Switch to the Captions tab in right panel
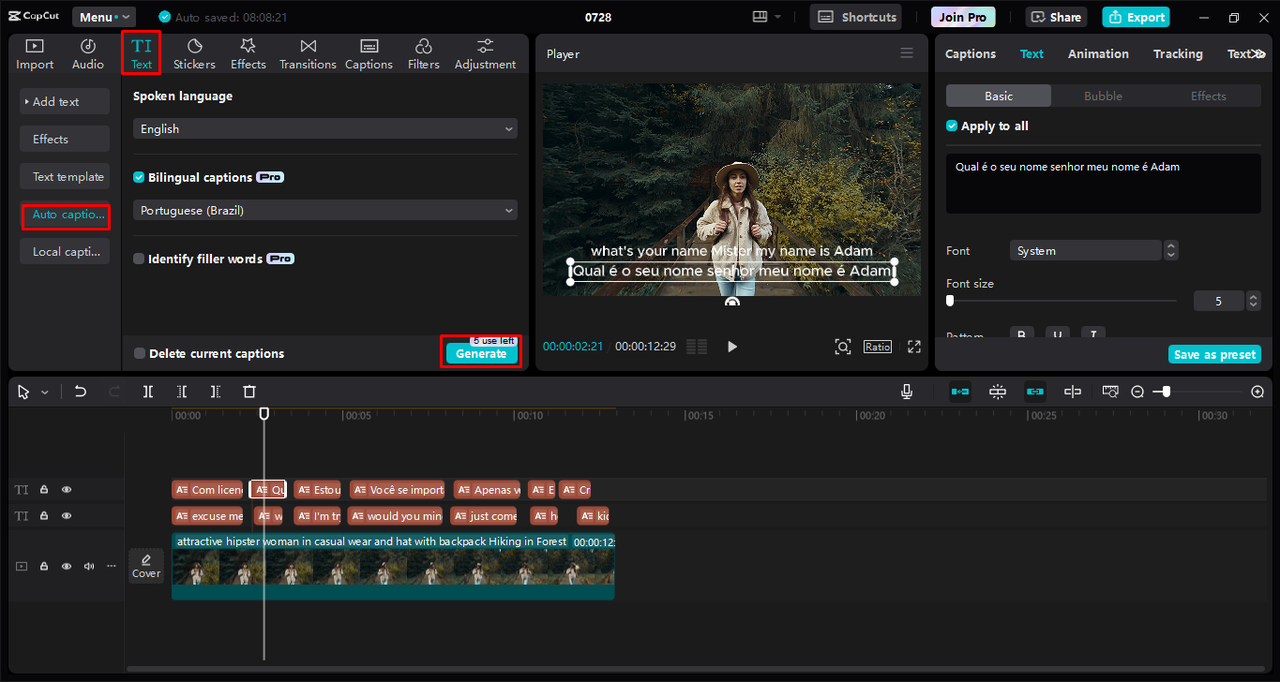Screen dimensions: 1280x682 [970, 54]
